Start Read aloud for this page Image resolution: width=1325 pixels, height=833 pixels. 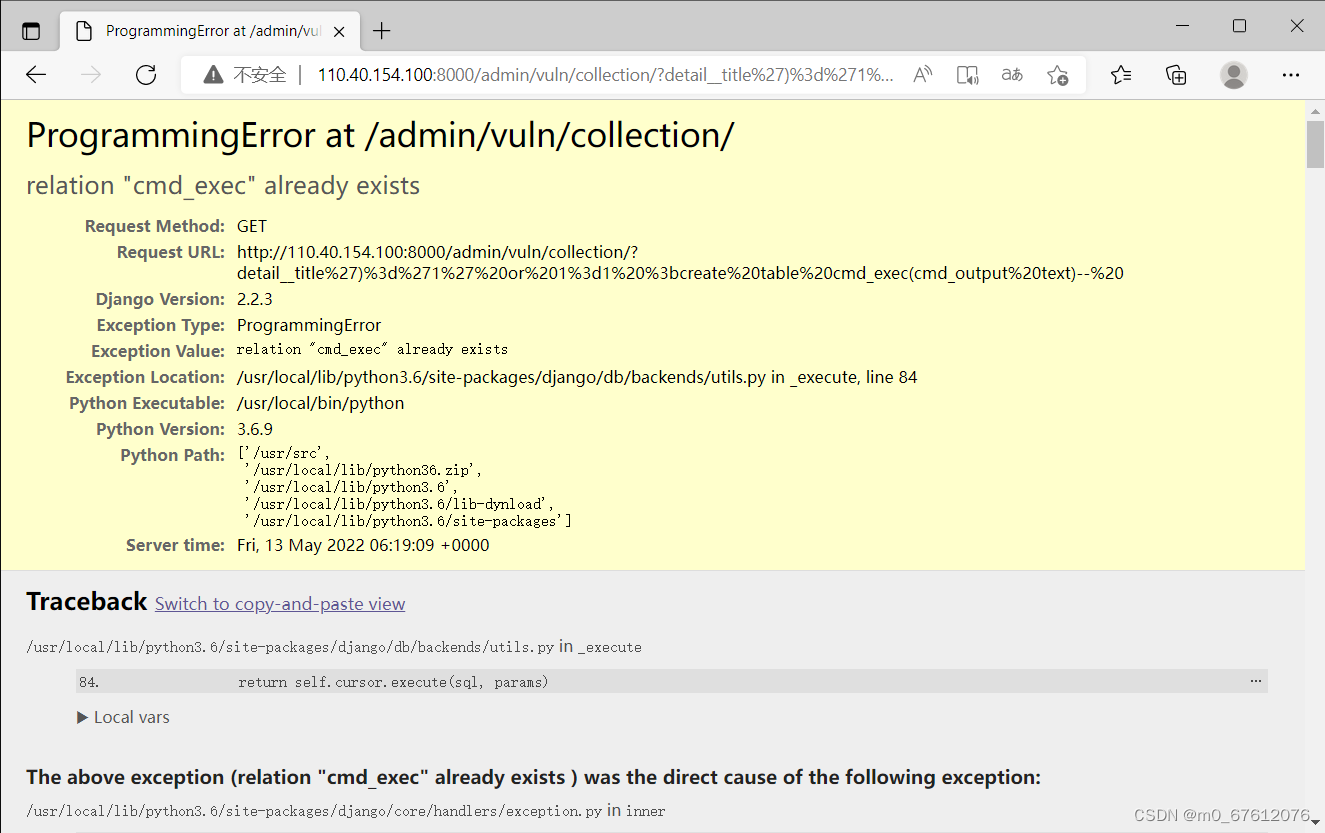point(922,74)
